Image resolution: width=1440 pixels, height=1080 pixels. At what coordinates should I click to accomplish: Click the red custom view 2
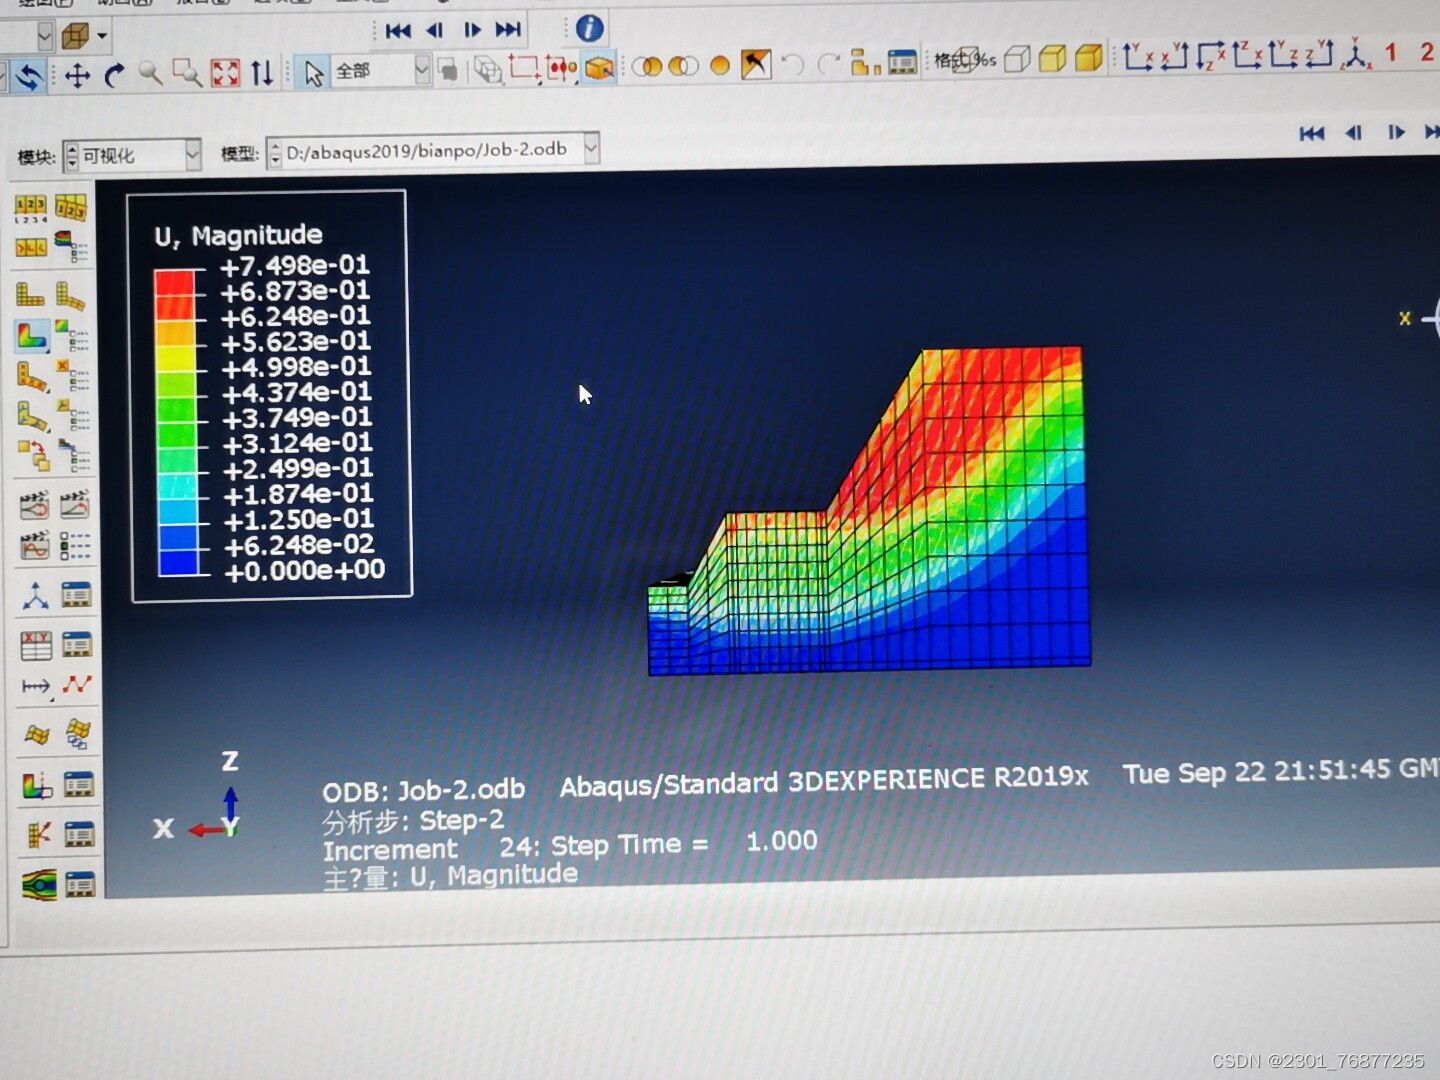point(1427,51)
